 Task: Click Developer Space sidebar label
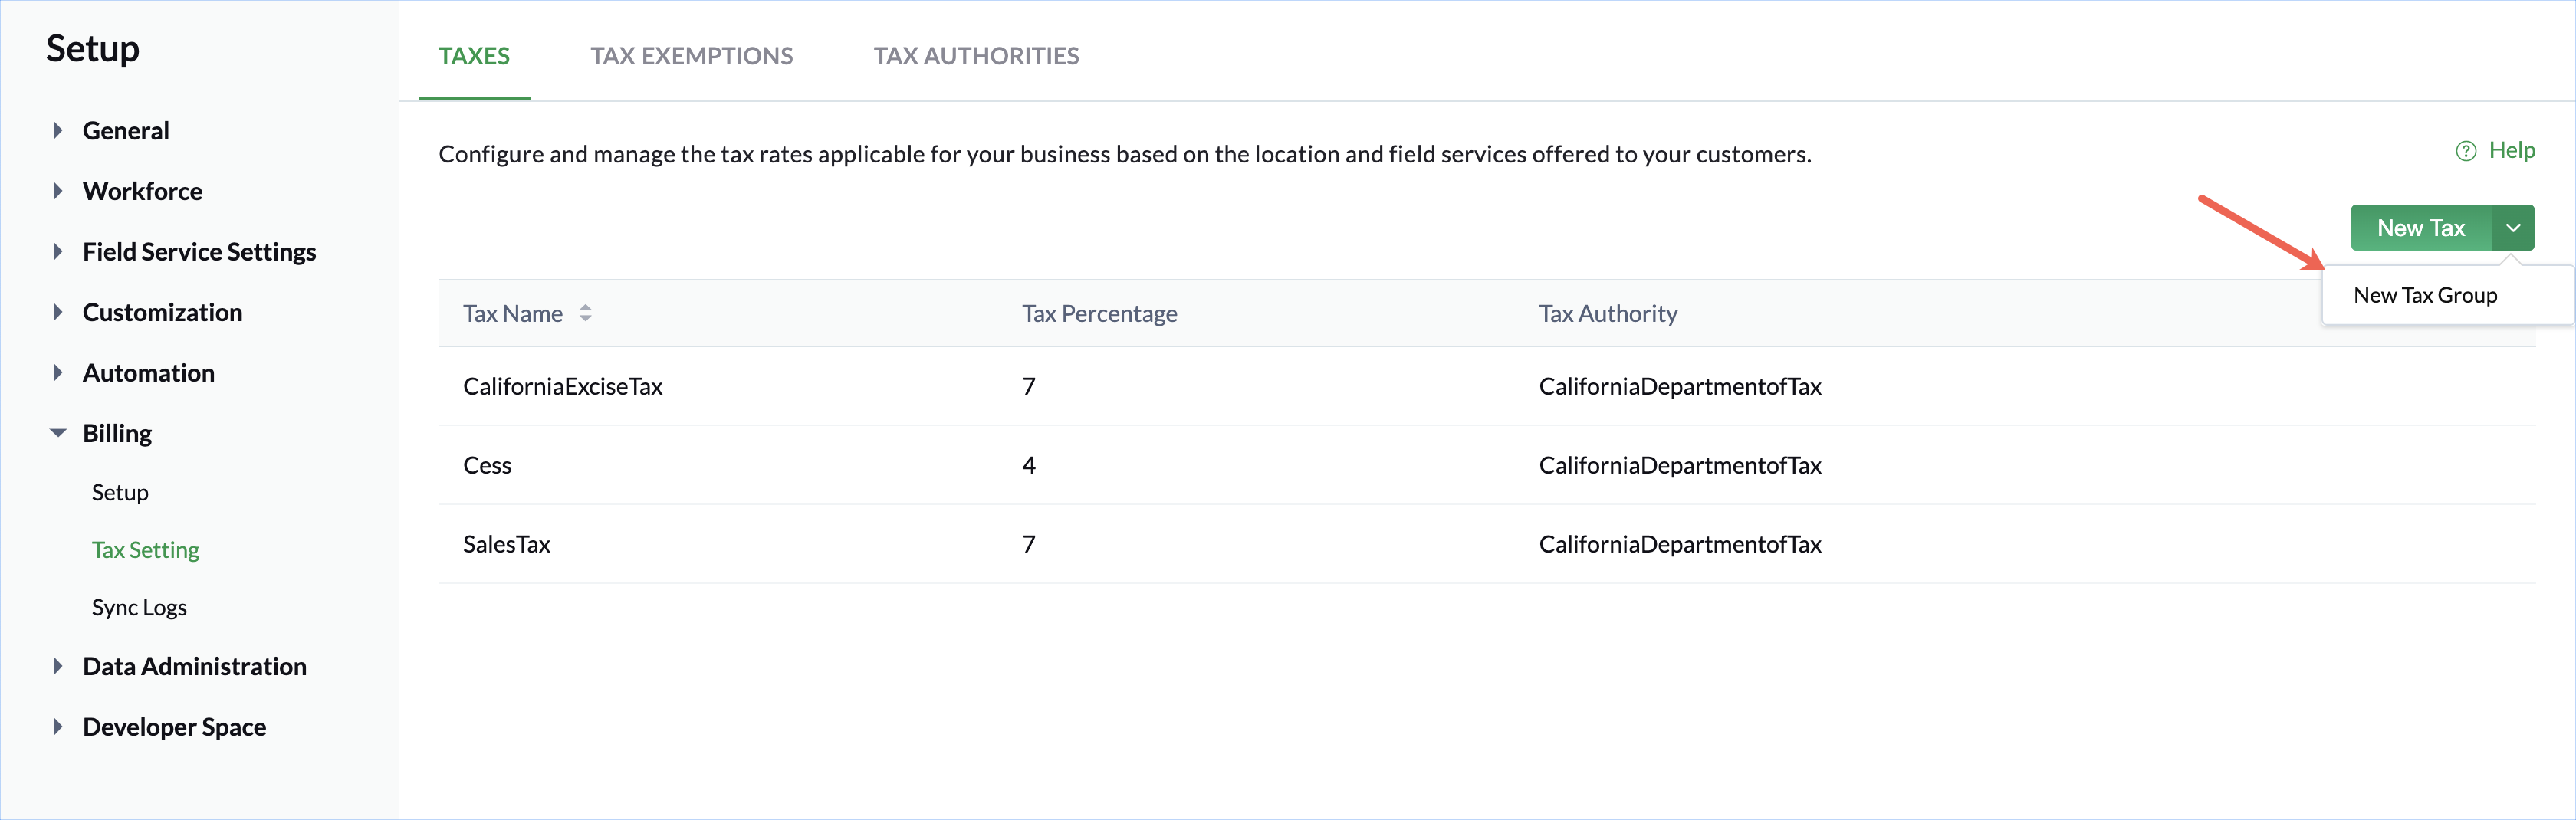click(174, 727)
